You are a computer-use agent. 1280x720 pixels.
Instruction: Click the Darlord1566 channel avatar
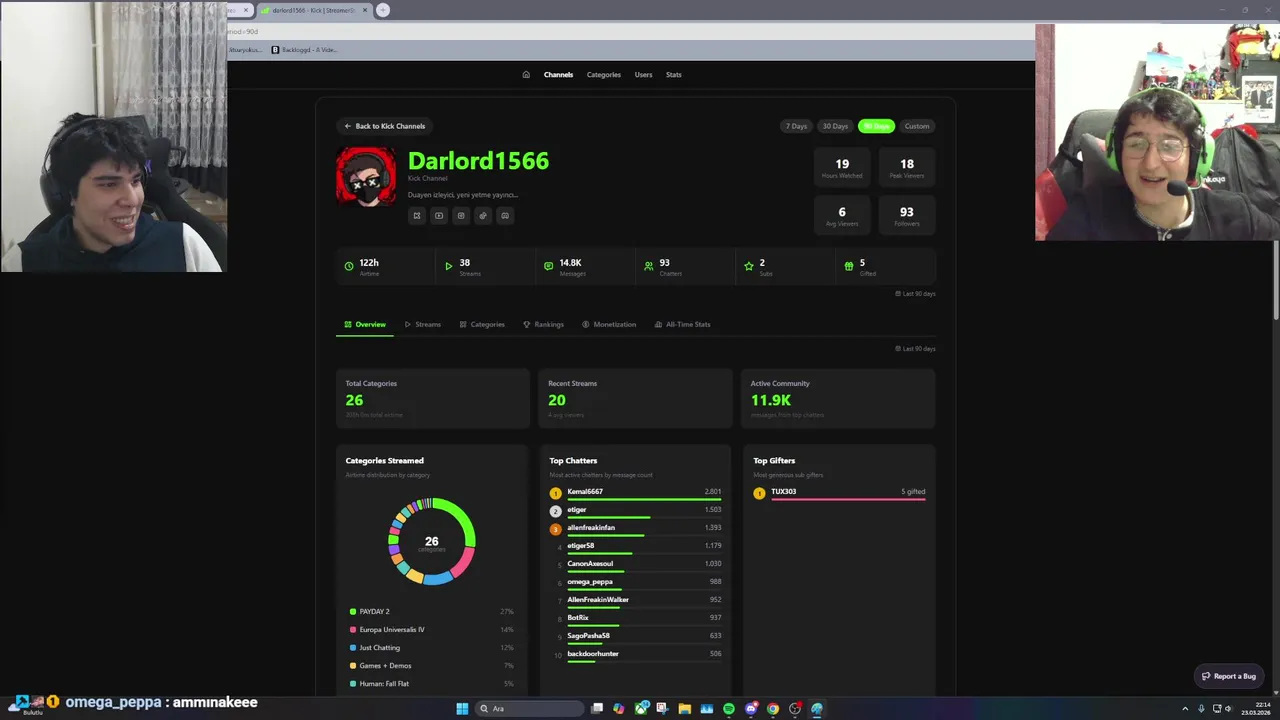(366, 176)
